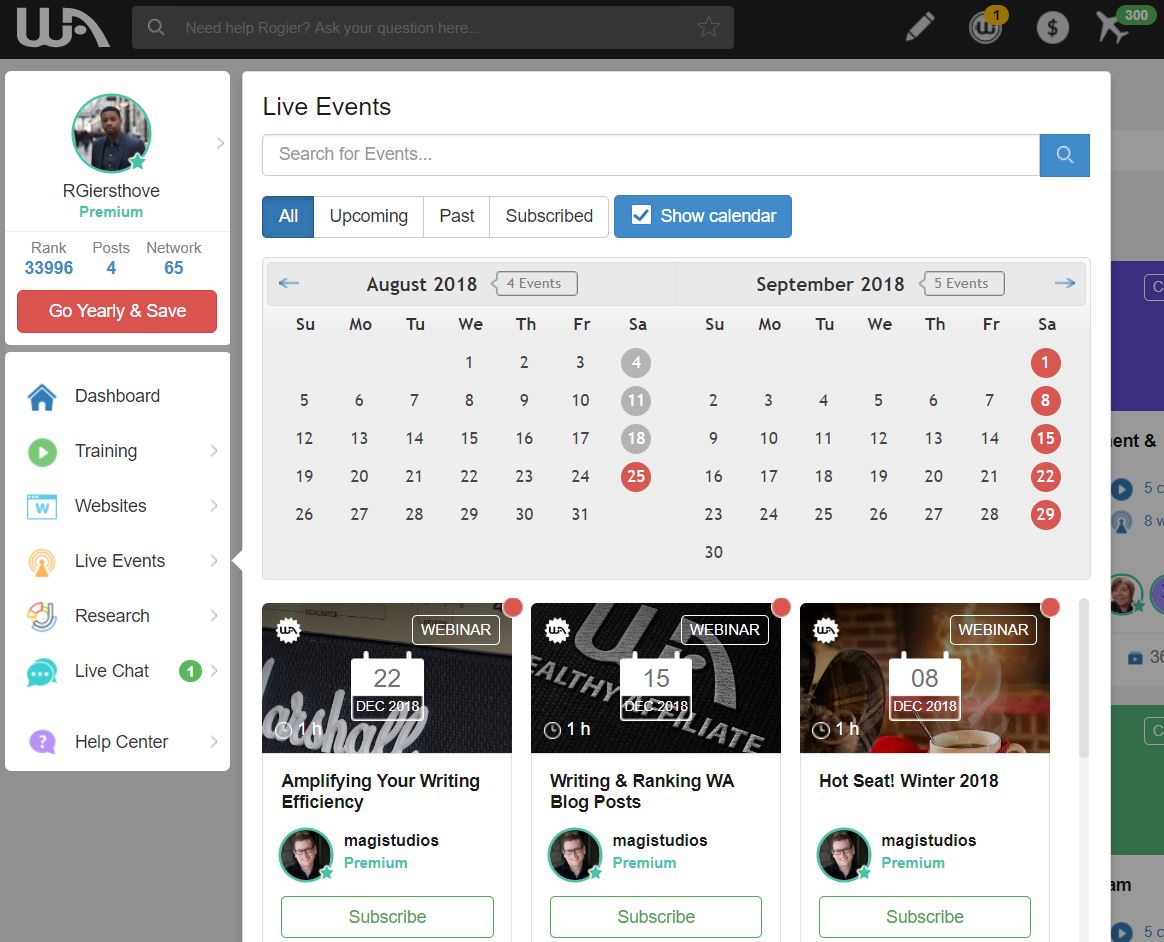This screenshot has width=1164, height=942.
Task: Click WA badge icon on the 22 Dec webinar thumbnail
Action: [289, 630]
